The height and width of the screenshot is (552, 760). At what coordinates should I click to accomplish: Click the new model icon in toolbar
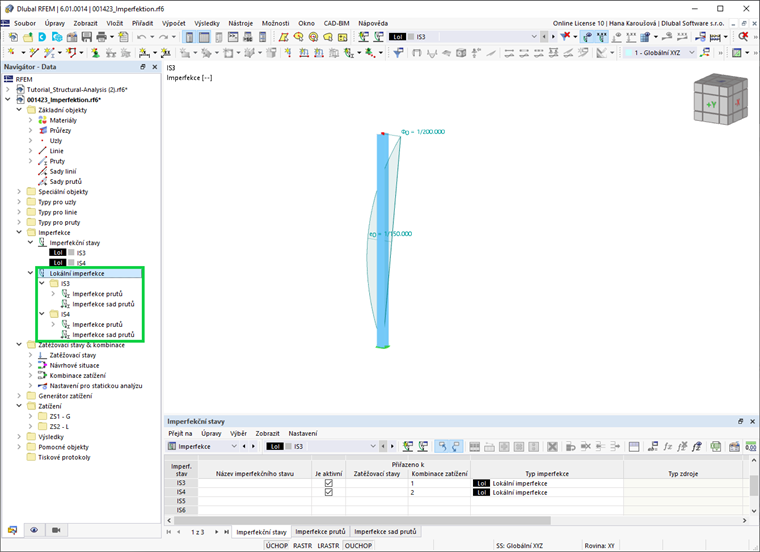coord(13,37)
